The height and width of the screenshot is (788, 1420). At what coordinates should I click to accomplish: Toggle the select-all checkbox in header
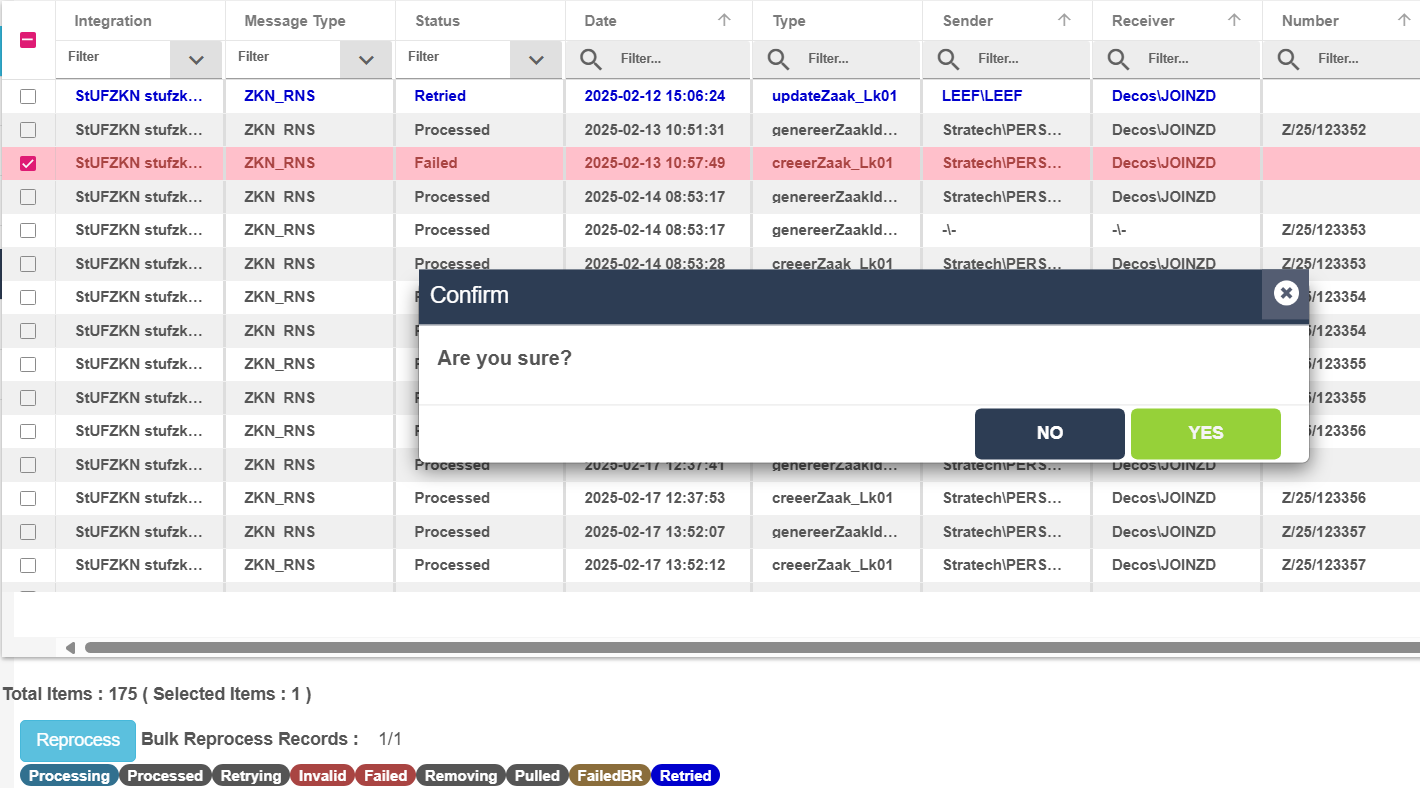coord(28,39)
